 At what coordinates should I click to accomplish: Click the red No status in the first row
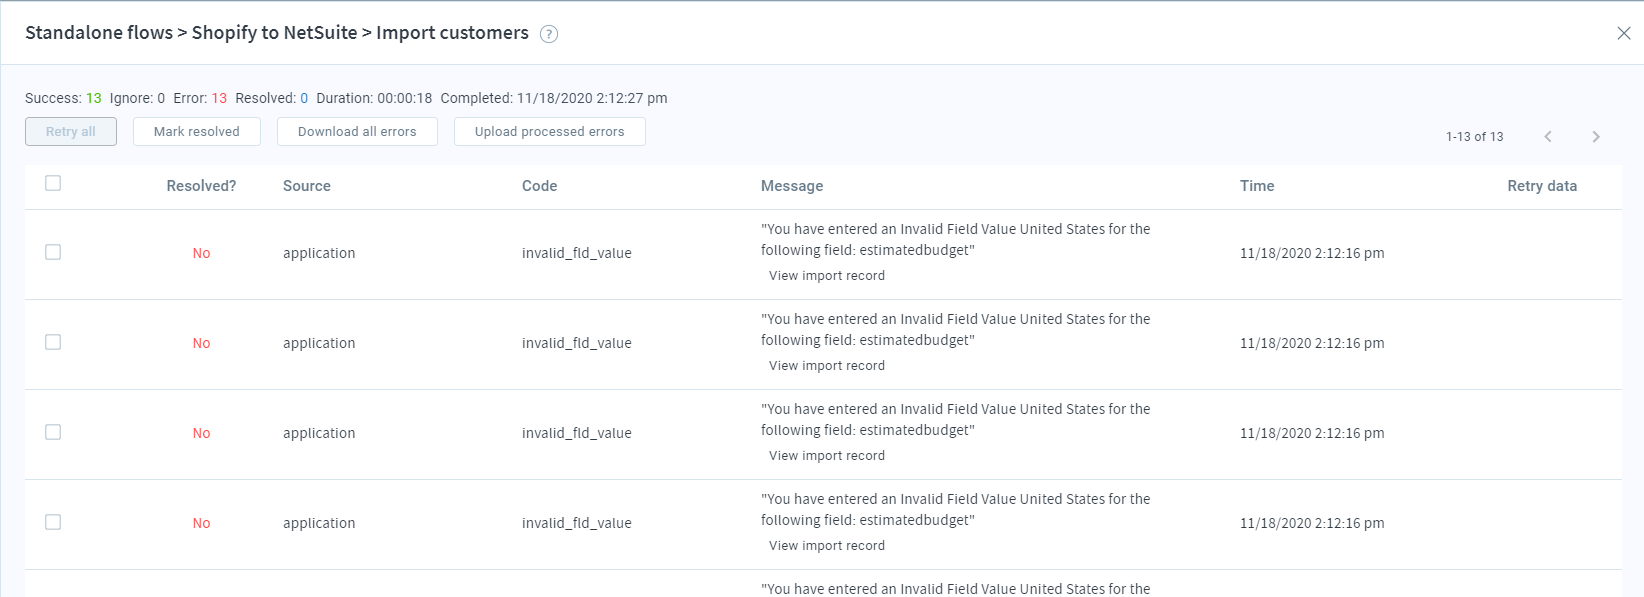[x=201, y=253]
